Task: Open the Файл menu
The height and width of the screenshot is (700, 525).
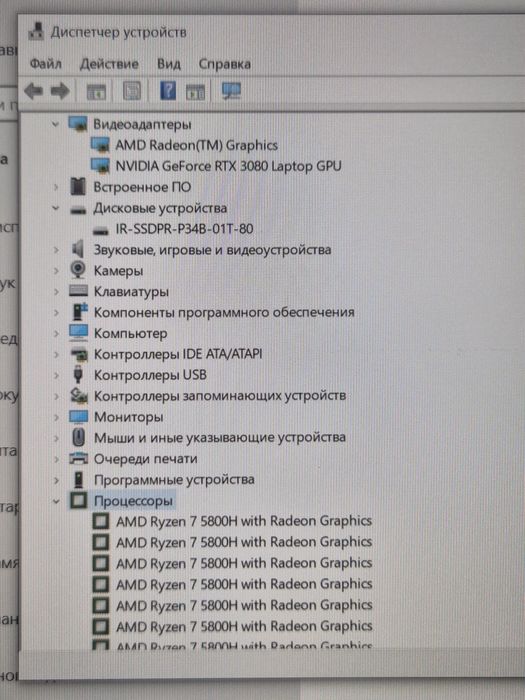Action: click(x=46, y=64)
